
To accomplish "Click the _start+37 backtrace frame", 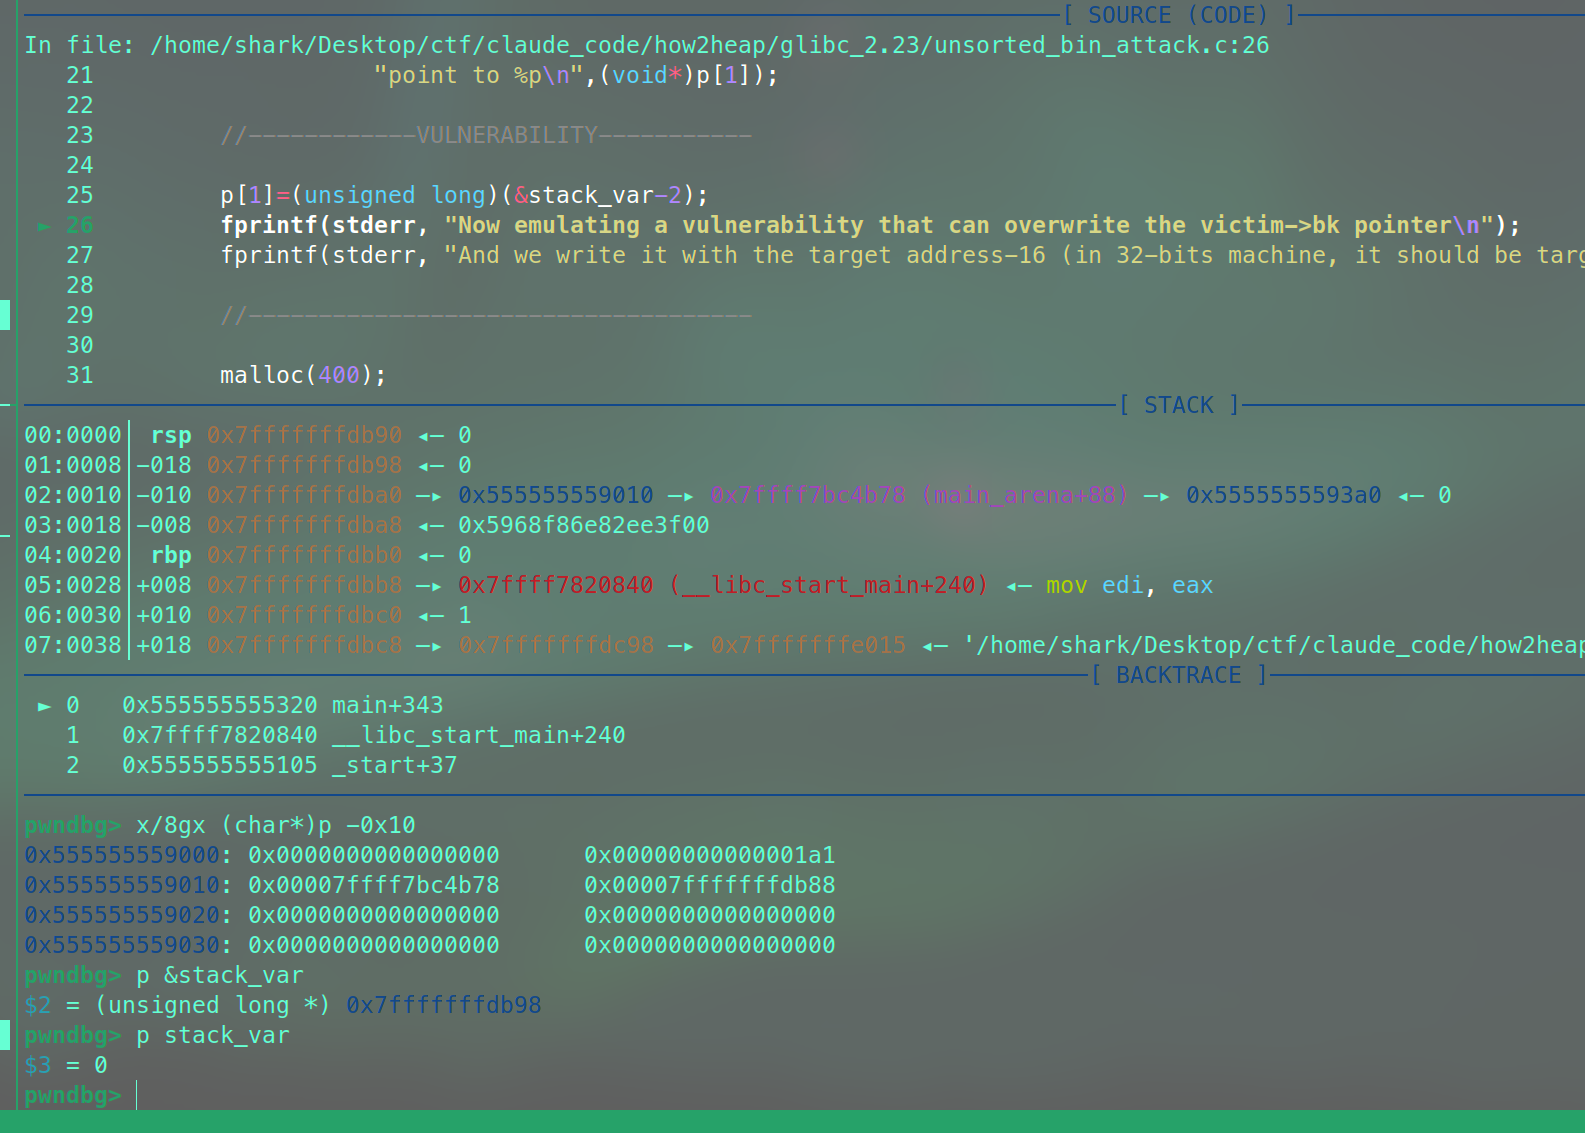I will tap(394, 765).
